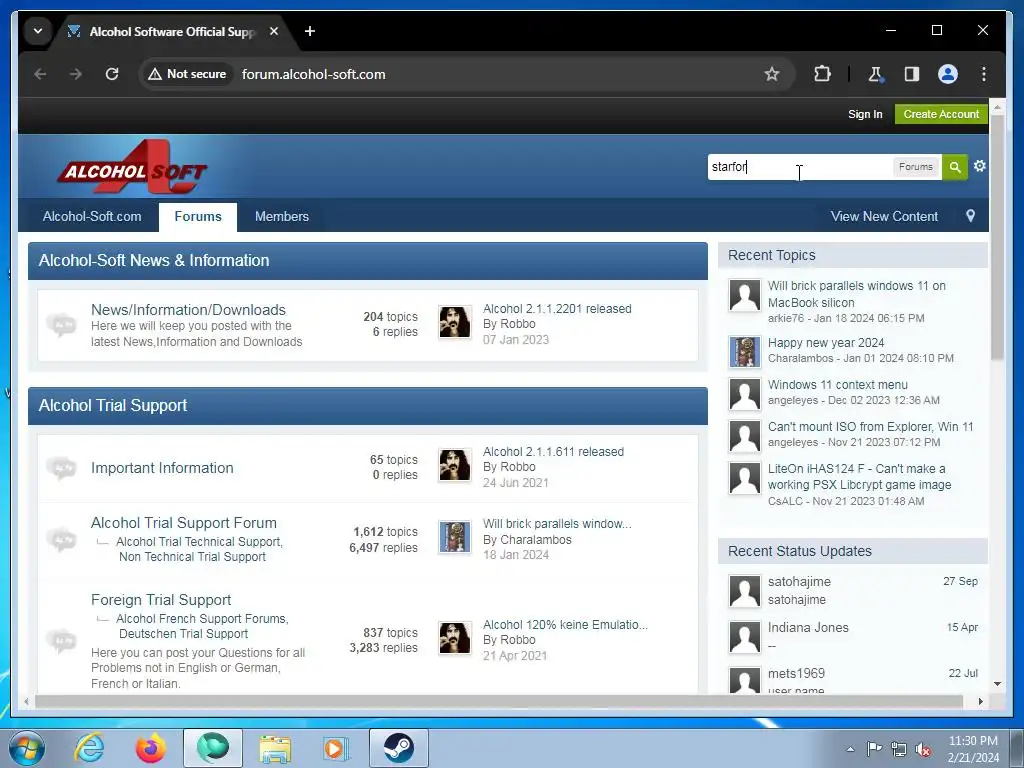Click the vertical scrollbar down arrow
This screenshot has height=768, width=1024.
(997, 684)
